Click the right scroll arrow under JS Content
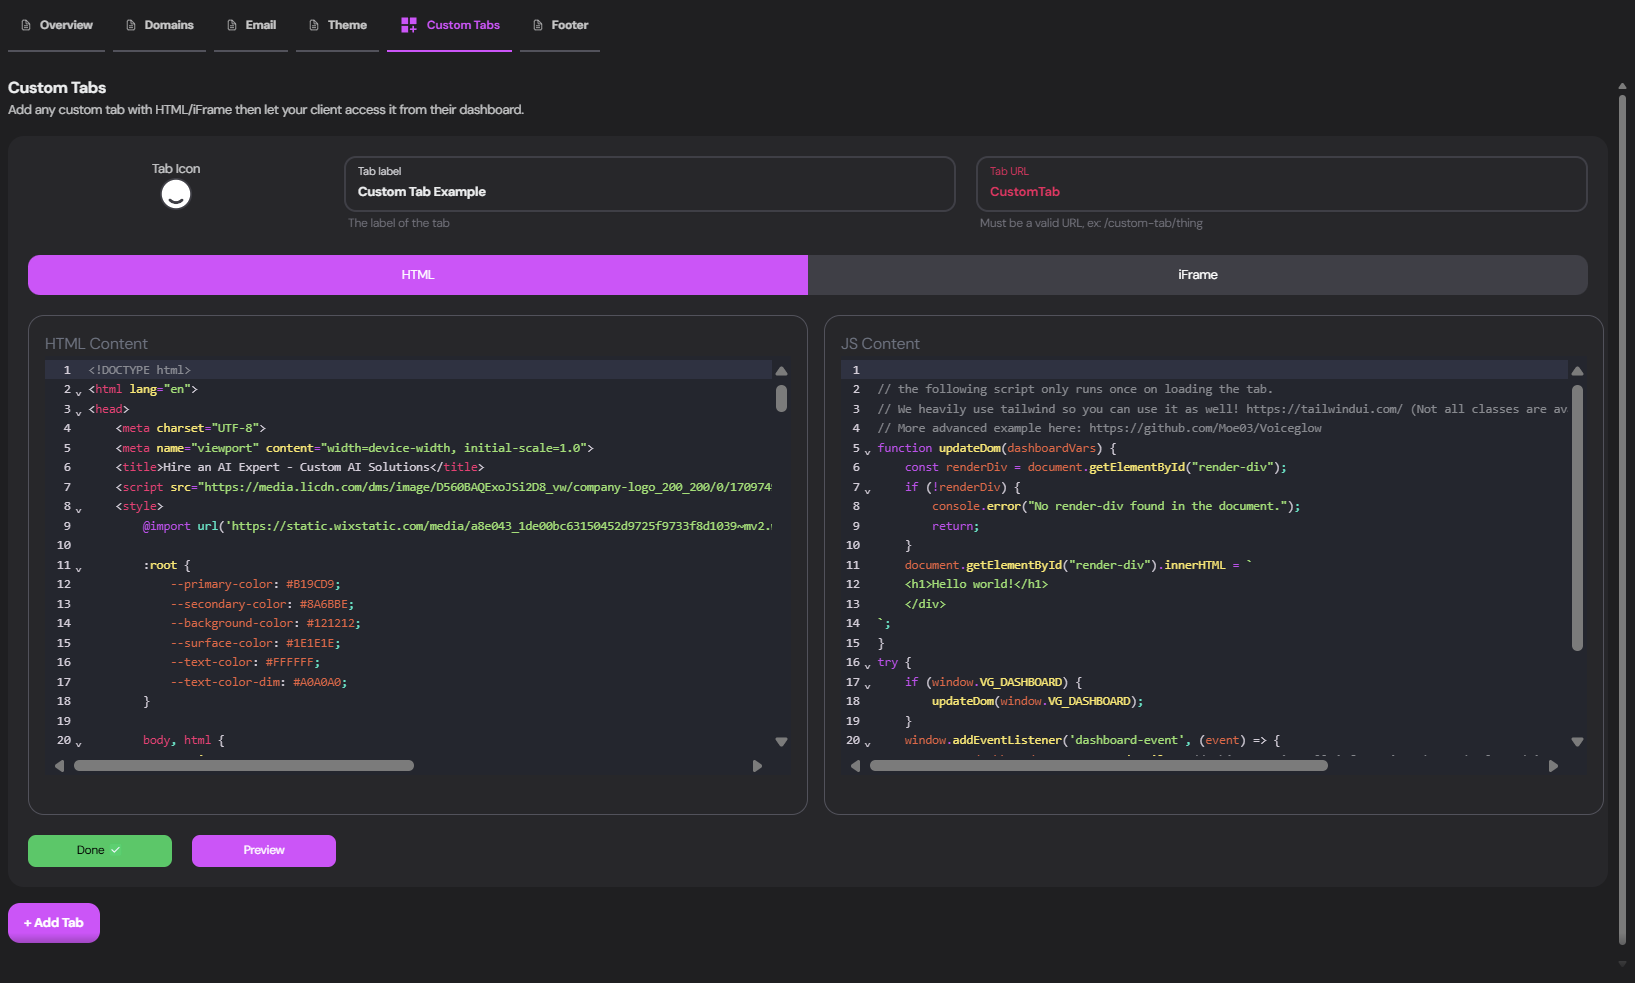 click(1553, 765)
